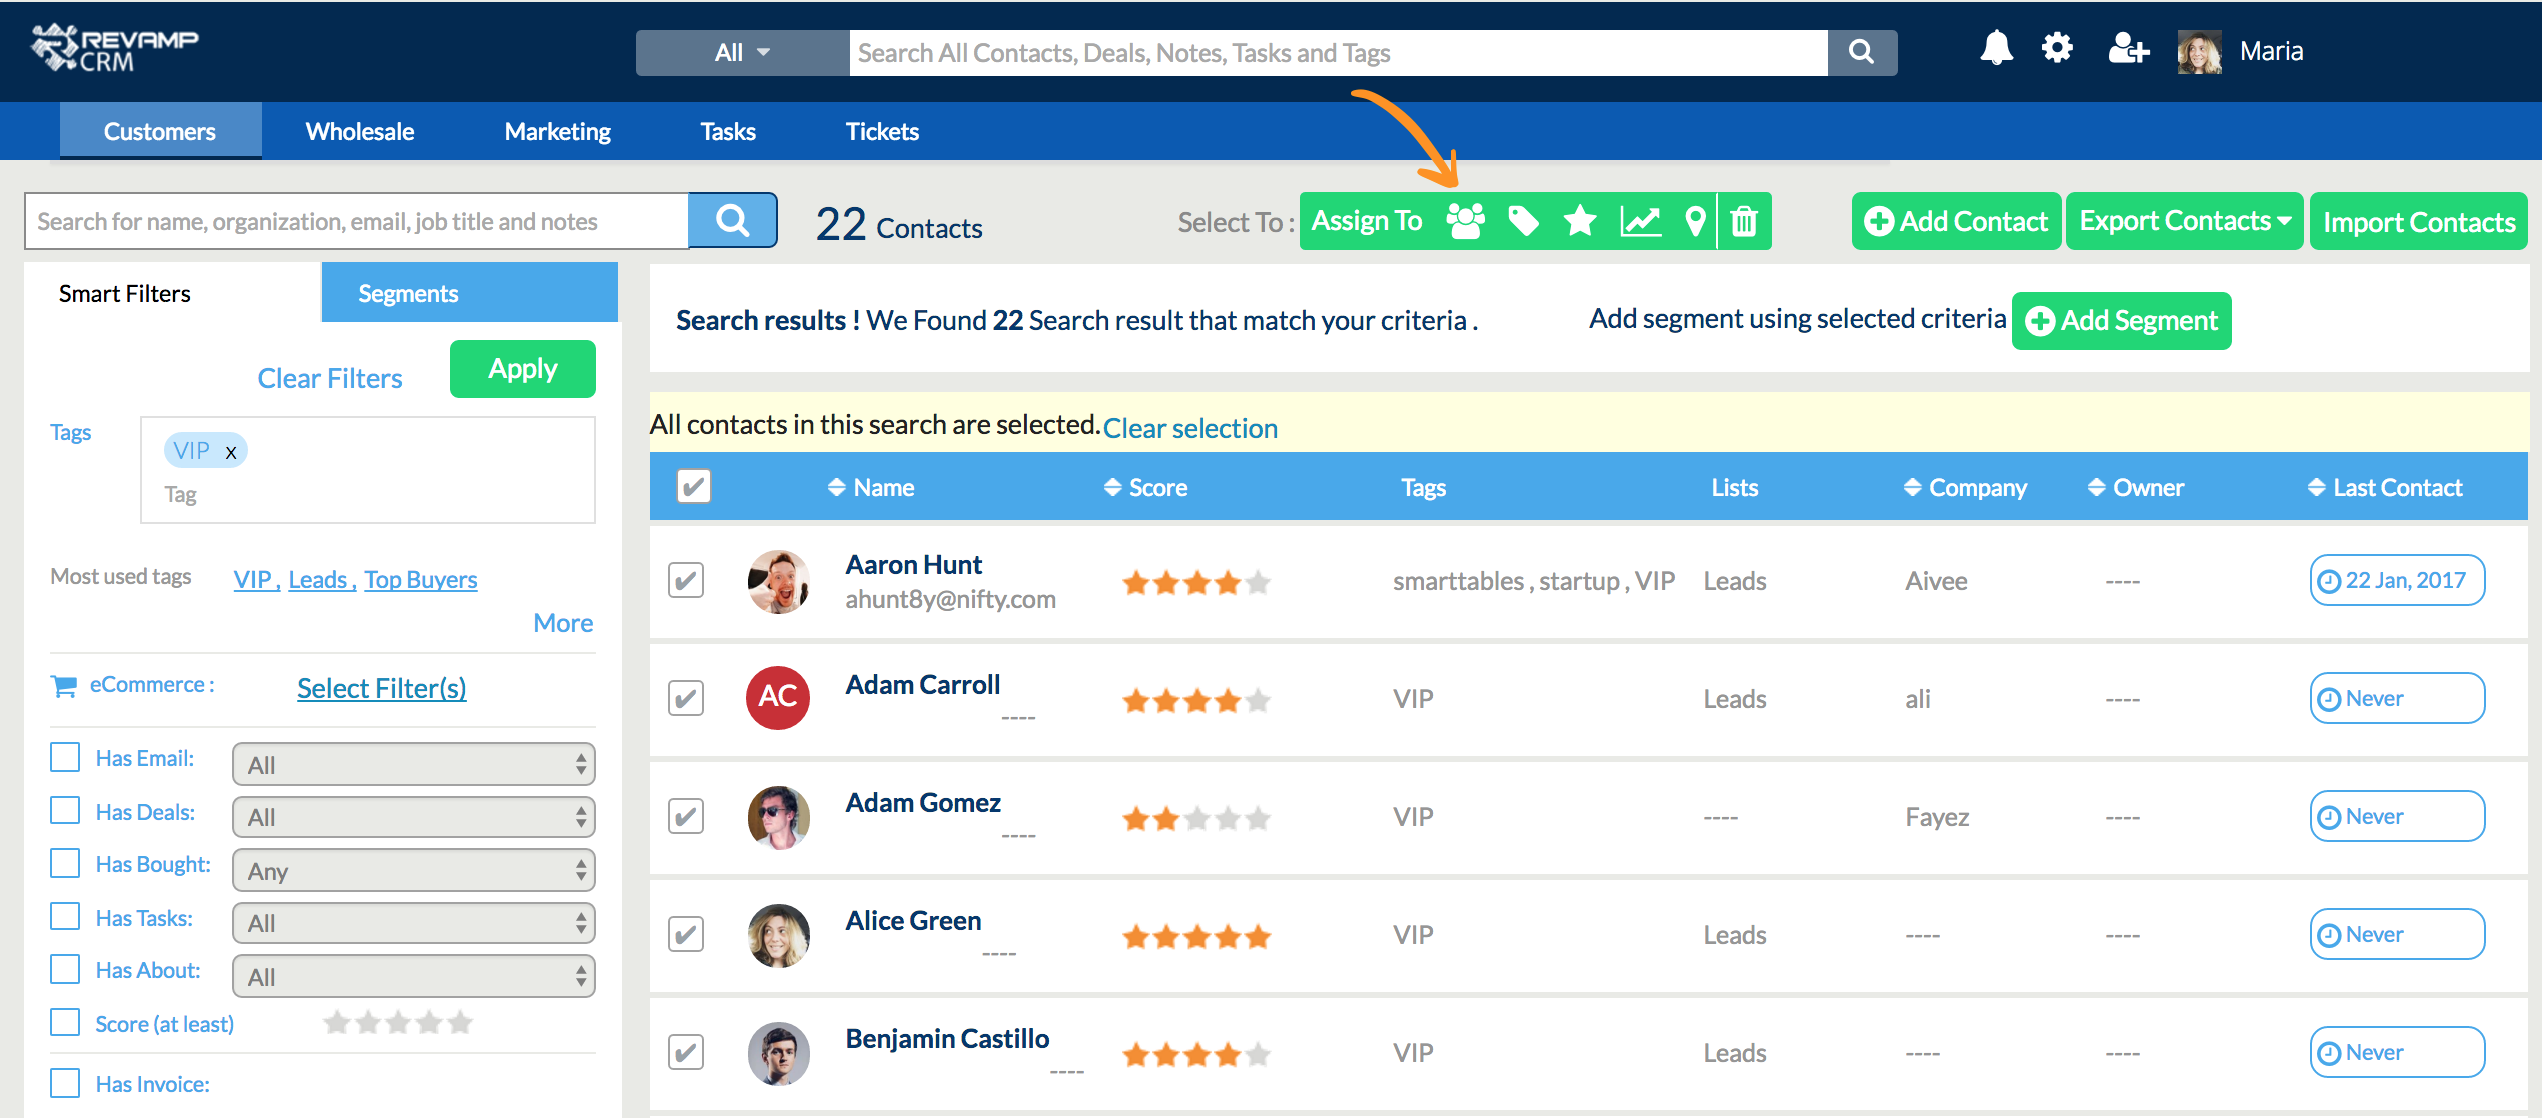Click the assign-to-group people icon
2542x1118 pixels.
tap(1465, 221)
